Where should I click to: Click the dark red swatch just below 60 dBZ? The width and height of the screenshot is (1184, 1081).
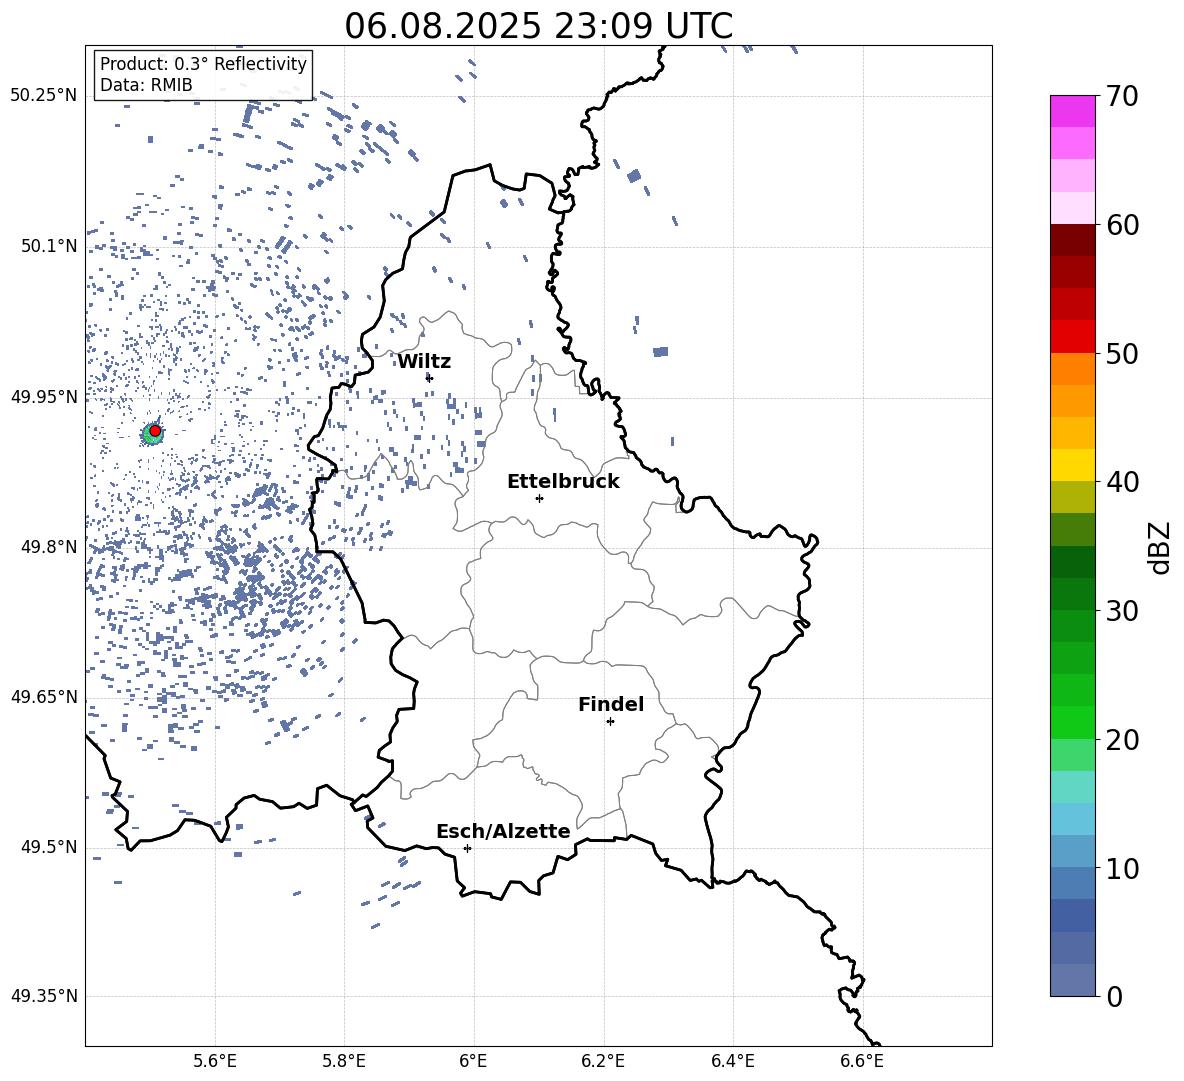(x=1073, y=240)
